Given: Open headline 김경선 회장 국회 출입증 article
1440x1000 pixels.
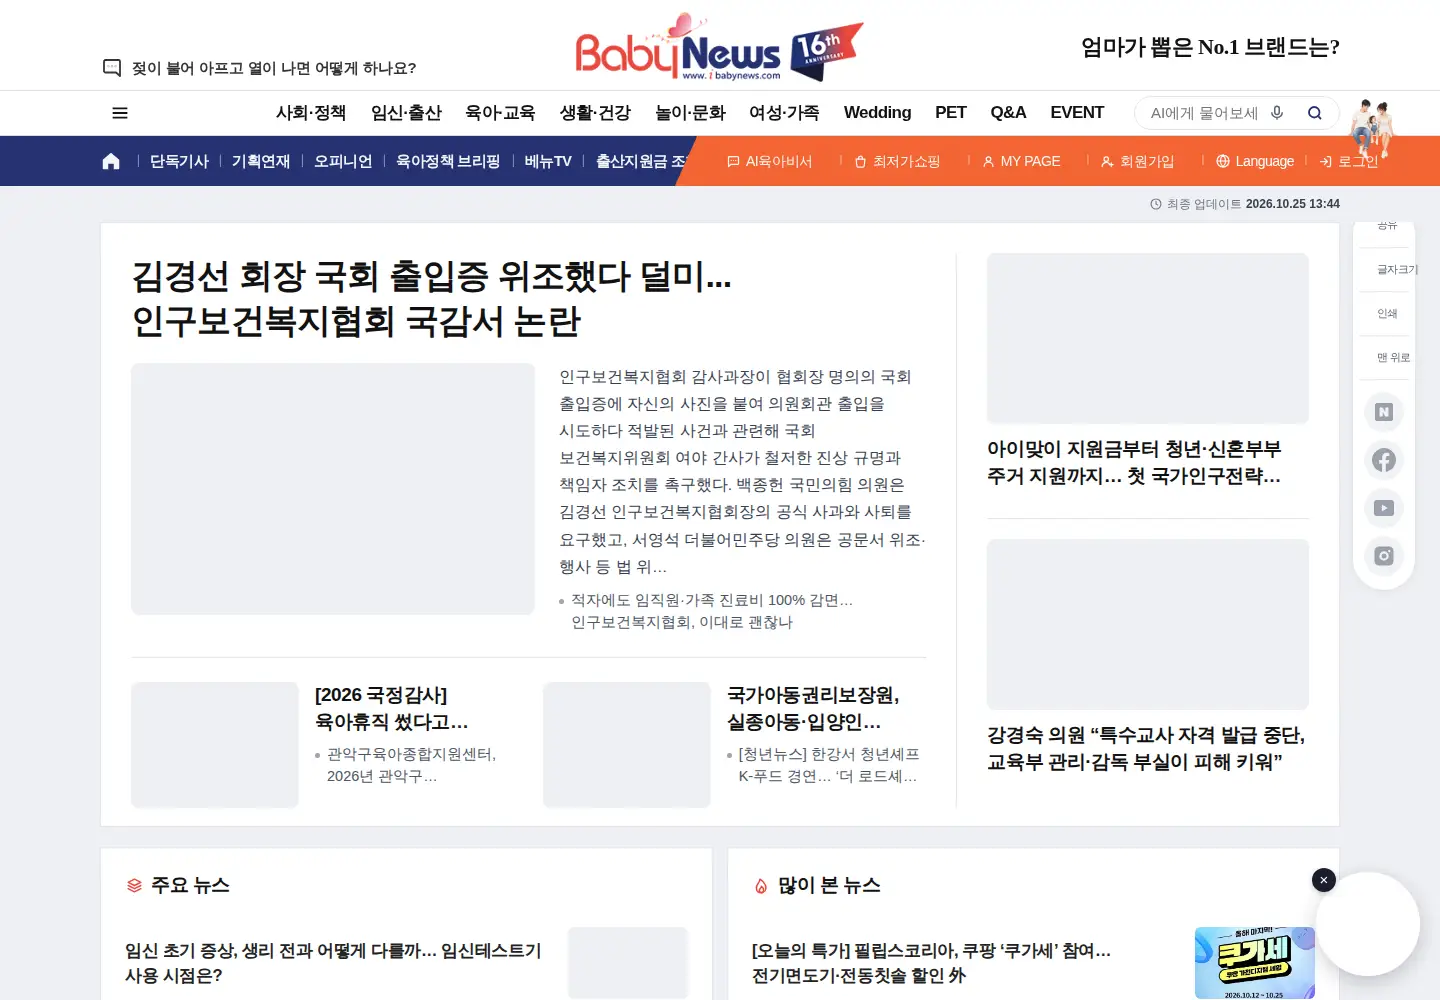Looking at the screenshot, I should 432,298.
